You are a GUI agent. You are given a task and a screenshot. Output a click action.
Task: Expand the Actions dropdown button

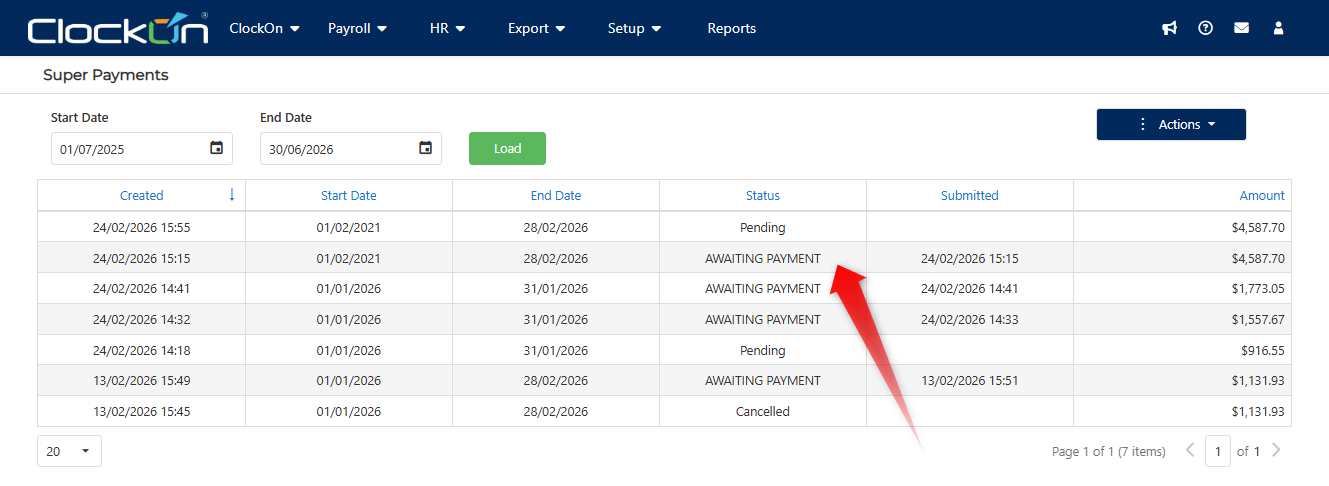pos(1171,124)
